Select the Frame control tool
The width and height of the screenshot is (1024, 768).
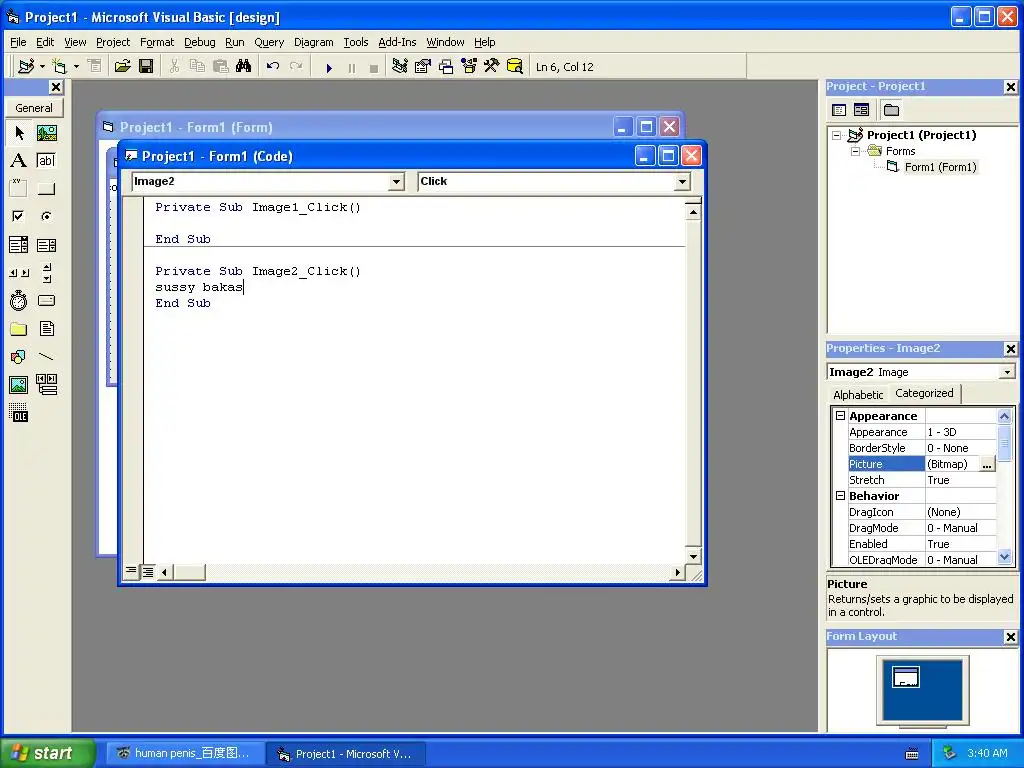[19, 189]
